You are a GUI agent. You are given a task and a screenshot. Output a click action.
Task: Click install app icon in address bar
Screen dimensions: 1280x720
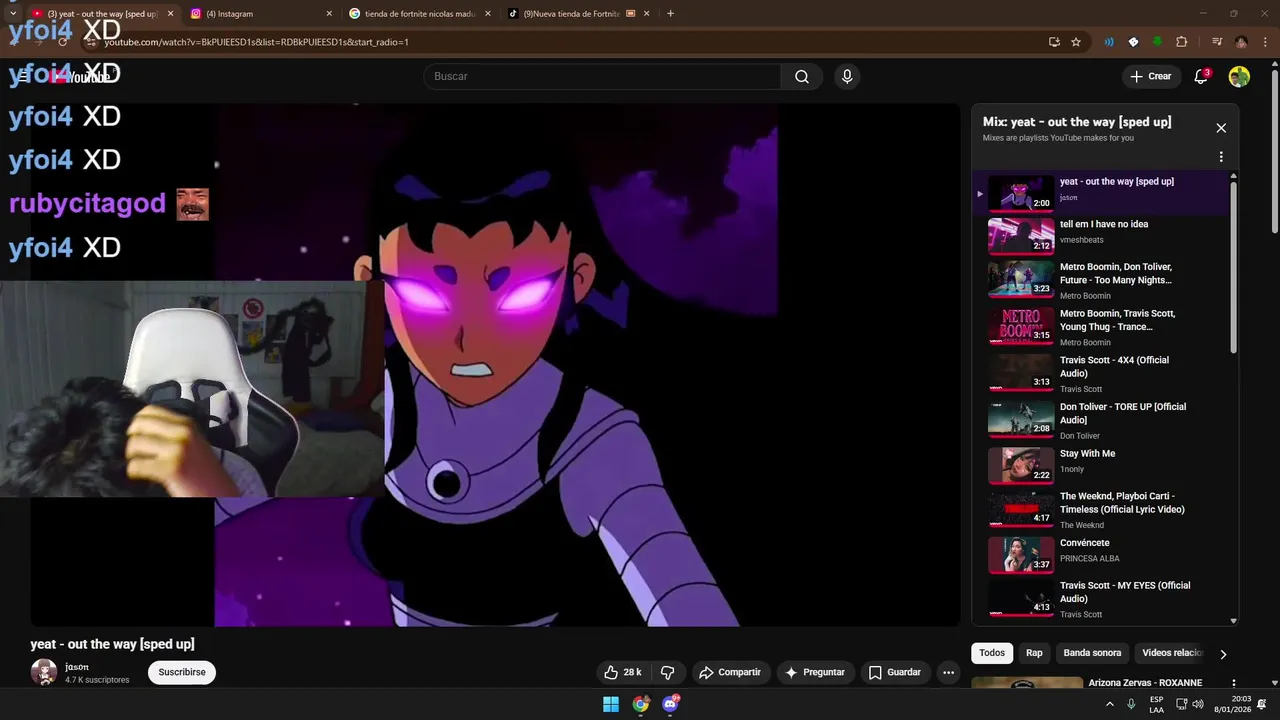tap(1054, 42)
